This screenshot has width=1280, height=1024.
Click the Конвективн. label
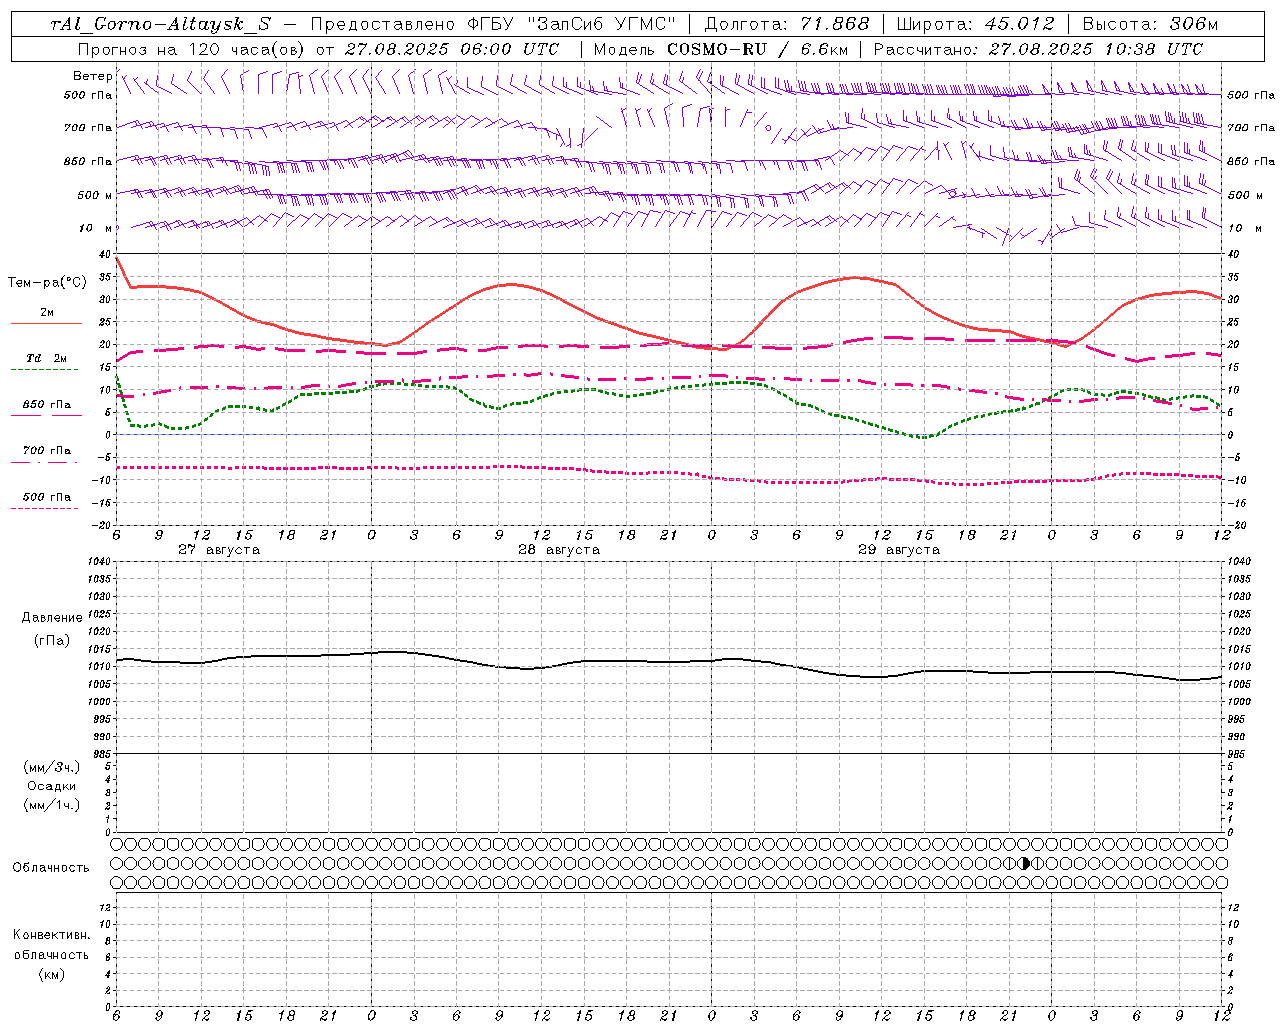52,935
